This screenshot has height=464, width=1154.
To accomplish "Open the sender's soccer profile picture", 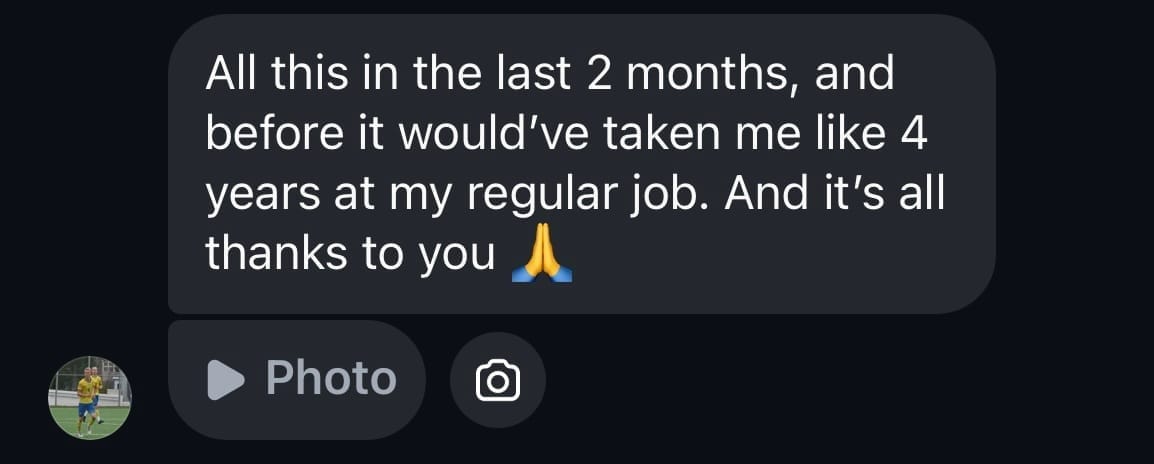I will tap(90, 397).
